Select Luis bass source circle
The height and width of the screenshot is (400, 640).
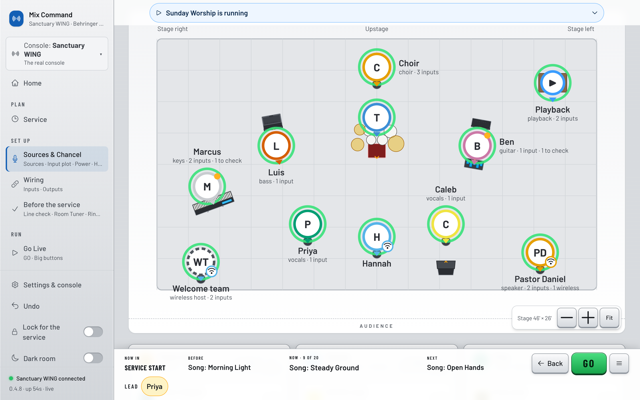point(276,146)
